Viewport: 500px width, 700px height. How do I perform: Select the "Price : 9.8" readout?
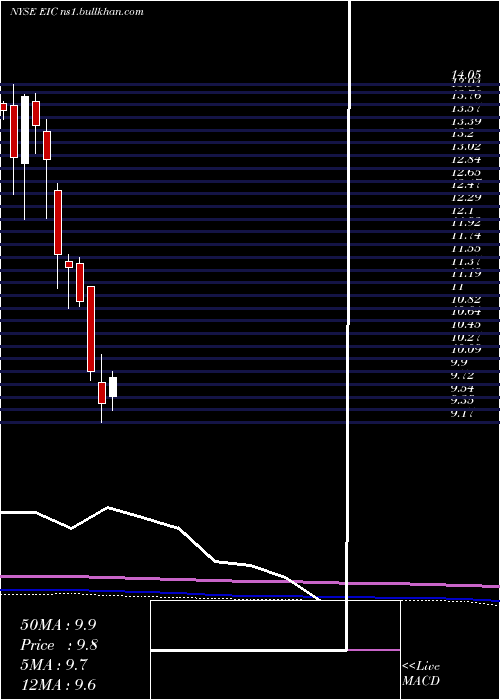[x=58, y=645]
